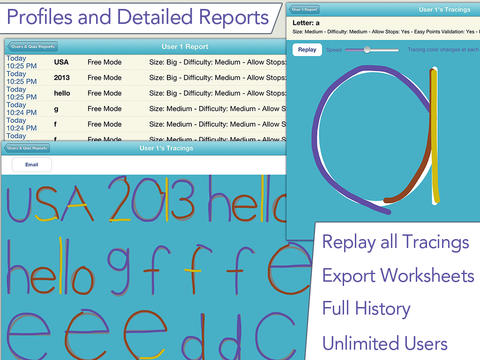
Task: Click Free Mode in the USA row
Action: (104, 62)
